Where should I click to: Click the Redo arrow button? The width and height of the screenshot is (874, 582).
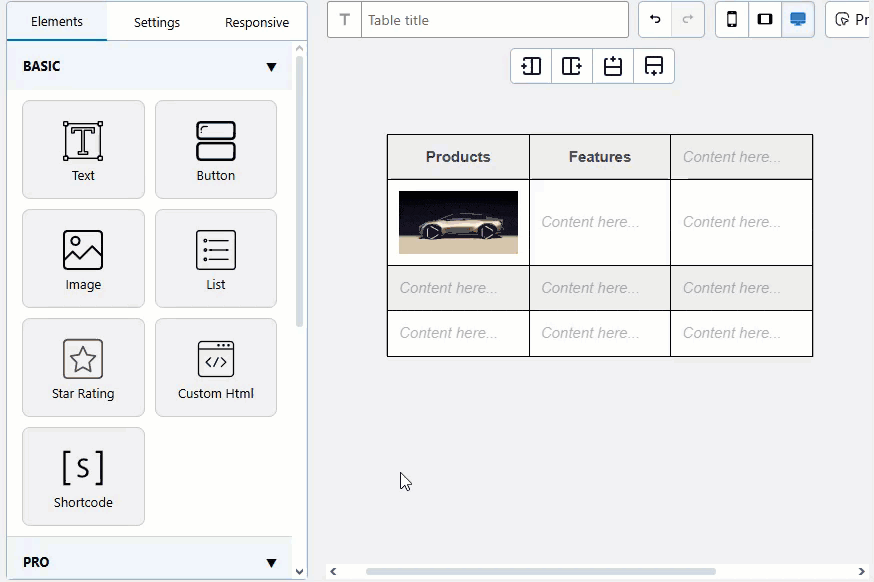click(688, 19)
